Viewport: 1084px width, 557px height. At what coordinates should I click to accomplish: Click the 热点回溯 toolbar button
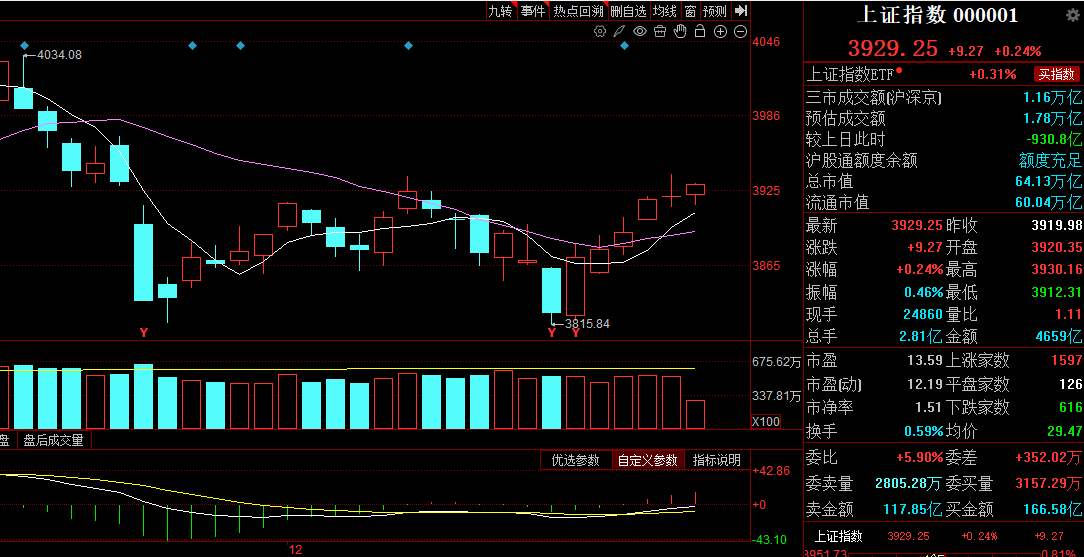pos(578,11)
